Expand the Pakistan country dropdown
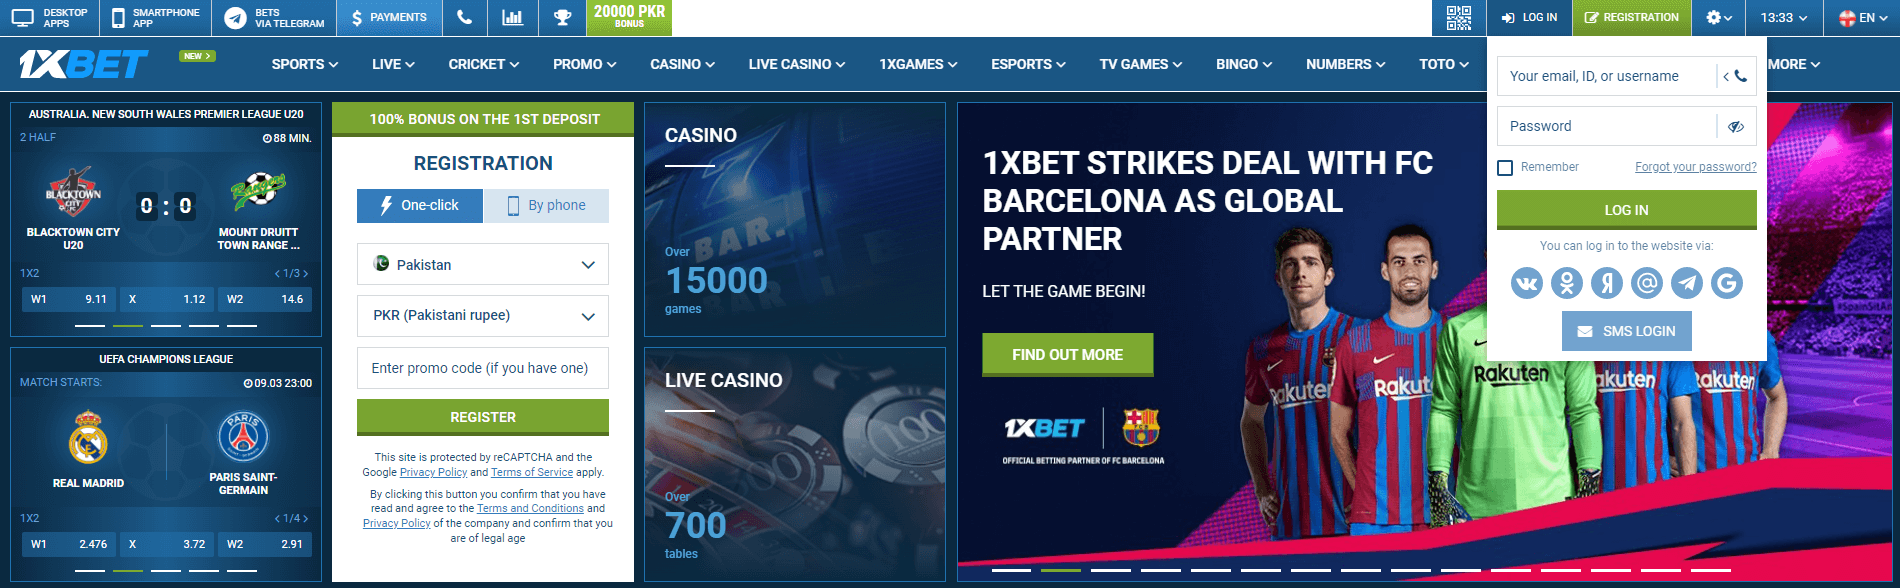This screenshot has height=588, width=1900. pyautogui.click(x=483, y=265)
